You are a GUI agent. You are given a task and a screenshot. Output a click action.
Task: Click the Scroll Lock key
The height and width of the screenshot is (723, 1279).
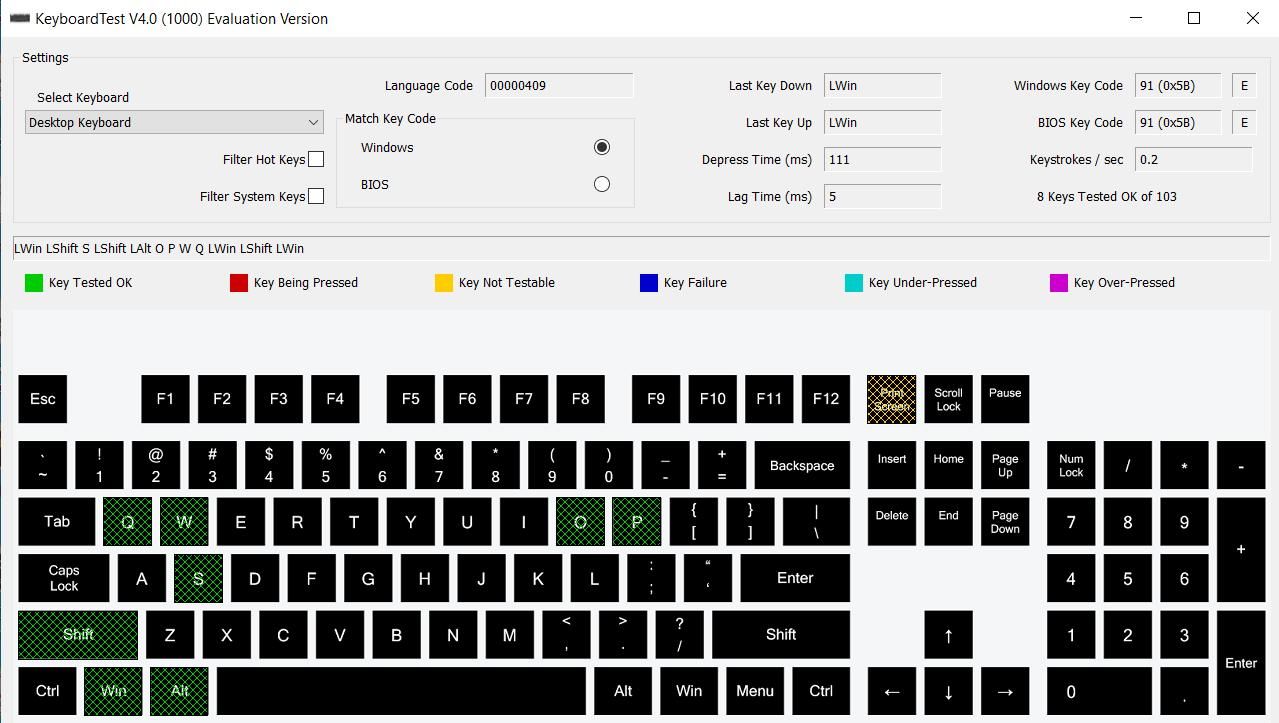(948, 399)
